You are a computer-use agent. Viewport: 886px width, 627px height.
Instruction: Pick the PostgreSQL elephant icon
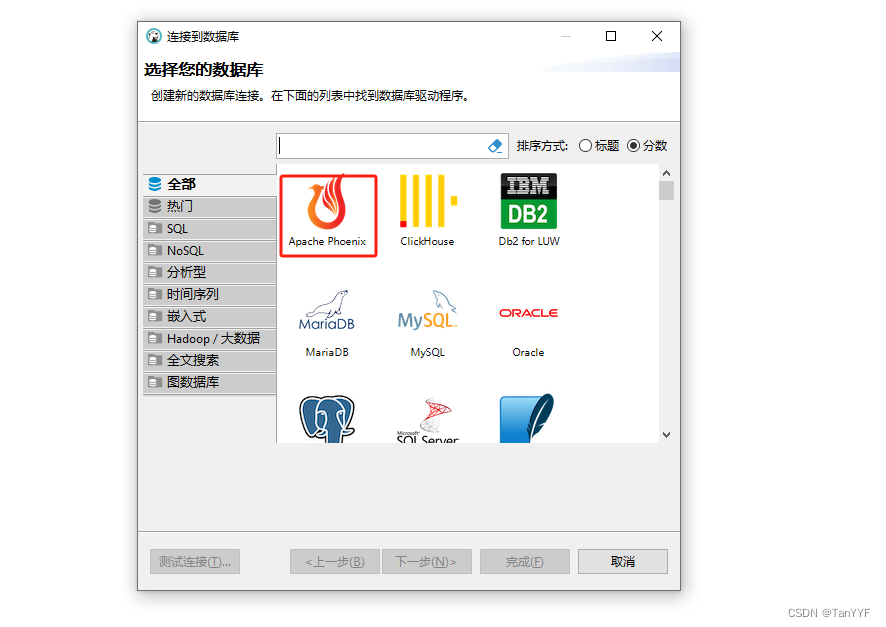pos(327,419)
